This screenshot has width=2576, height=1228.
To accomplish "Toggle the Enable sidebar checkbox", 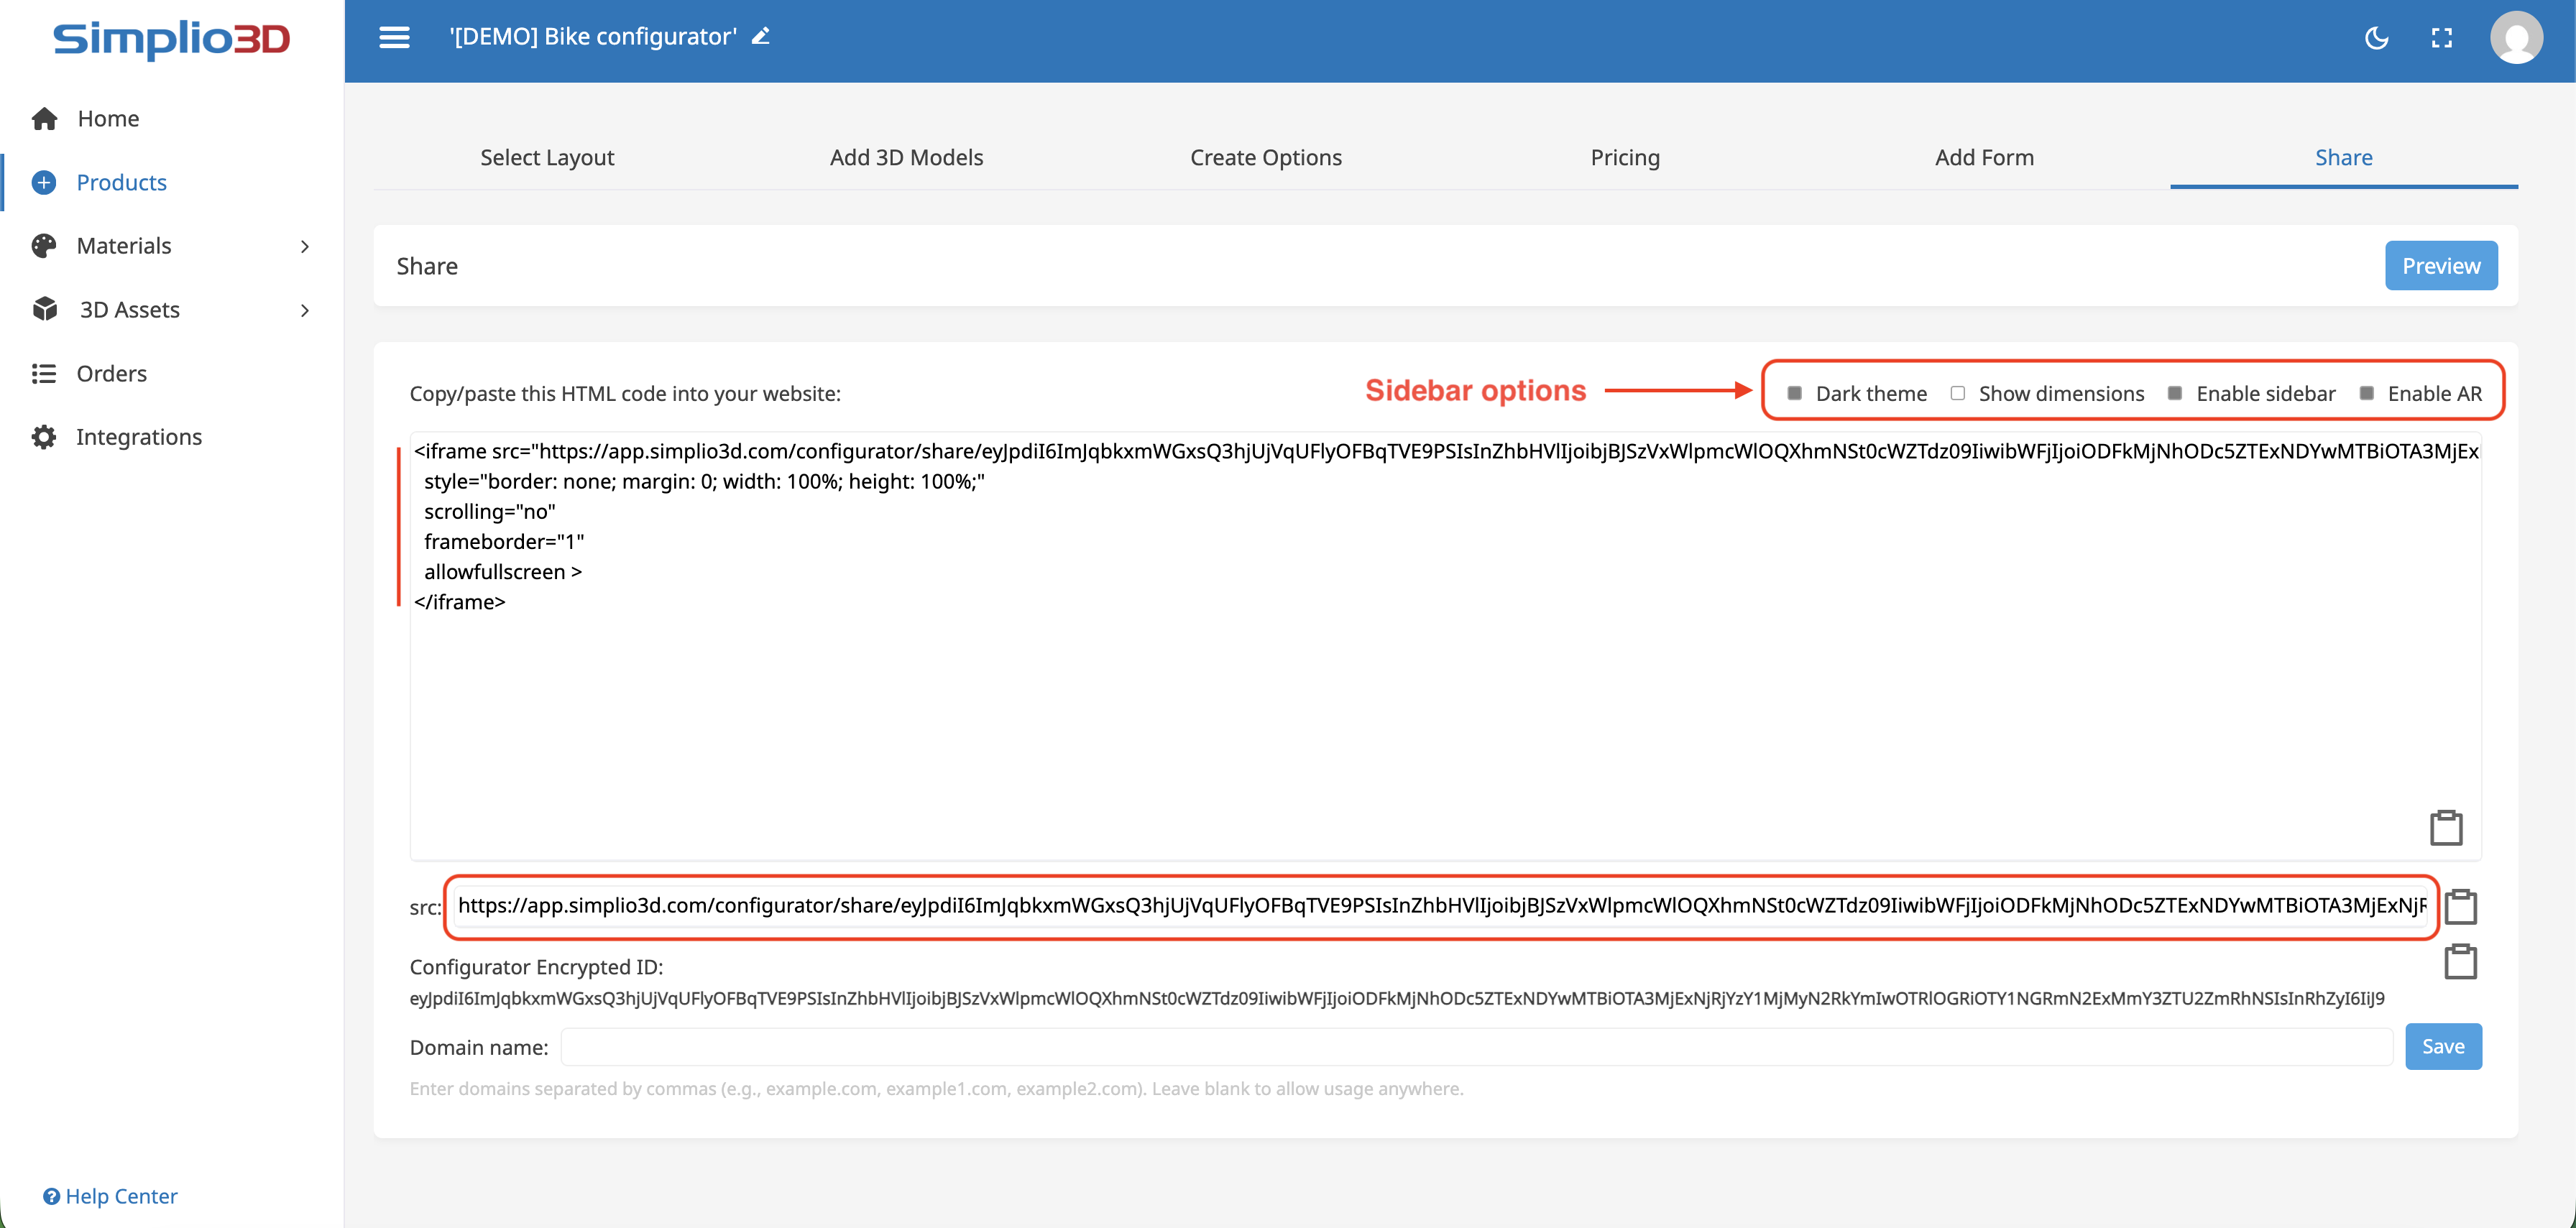I will click(x=2174, y=393).
